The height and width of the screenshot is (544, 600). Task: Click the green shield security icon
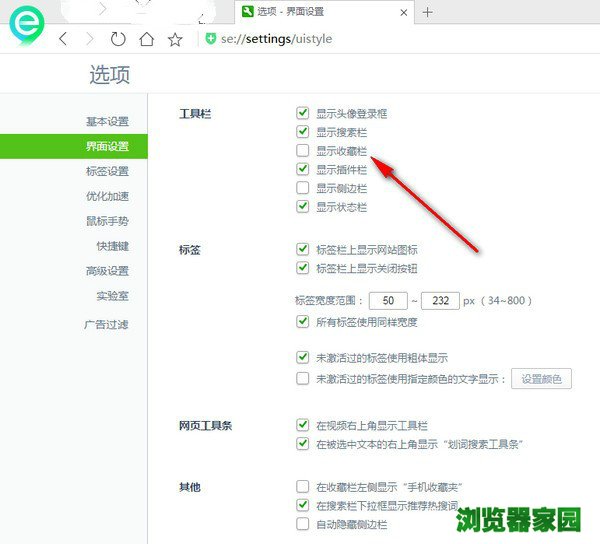(210, 39)
